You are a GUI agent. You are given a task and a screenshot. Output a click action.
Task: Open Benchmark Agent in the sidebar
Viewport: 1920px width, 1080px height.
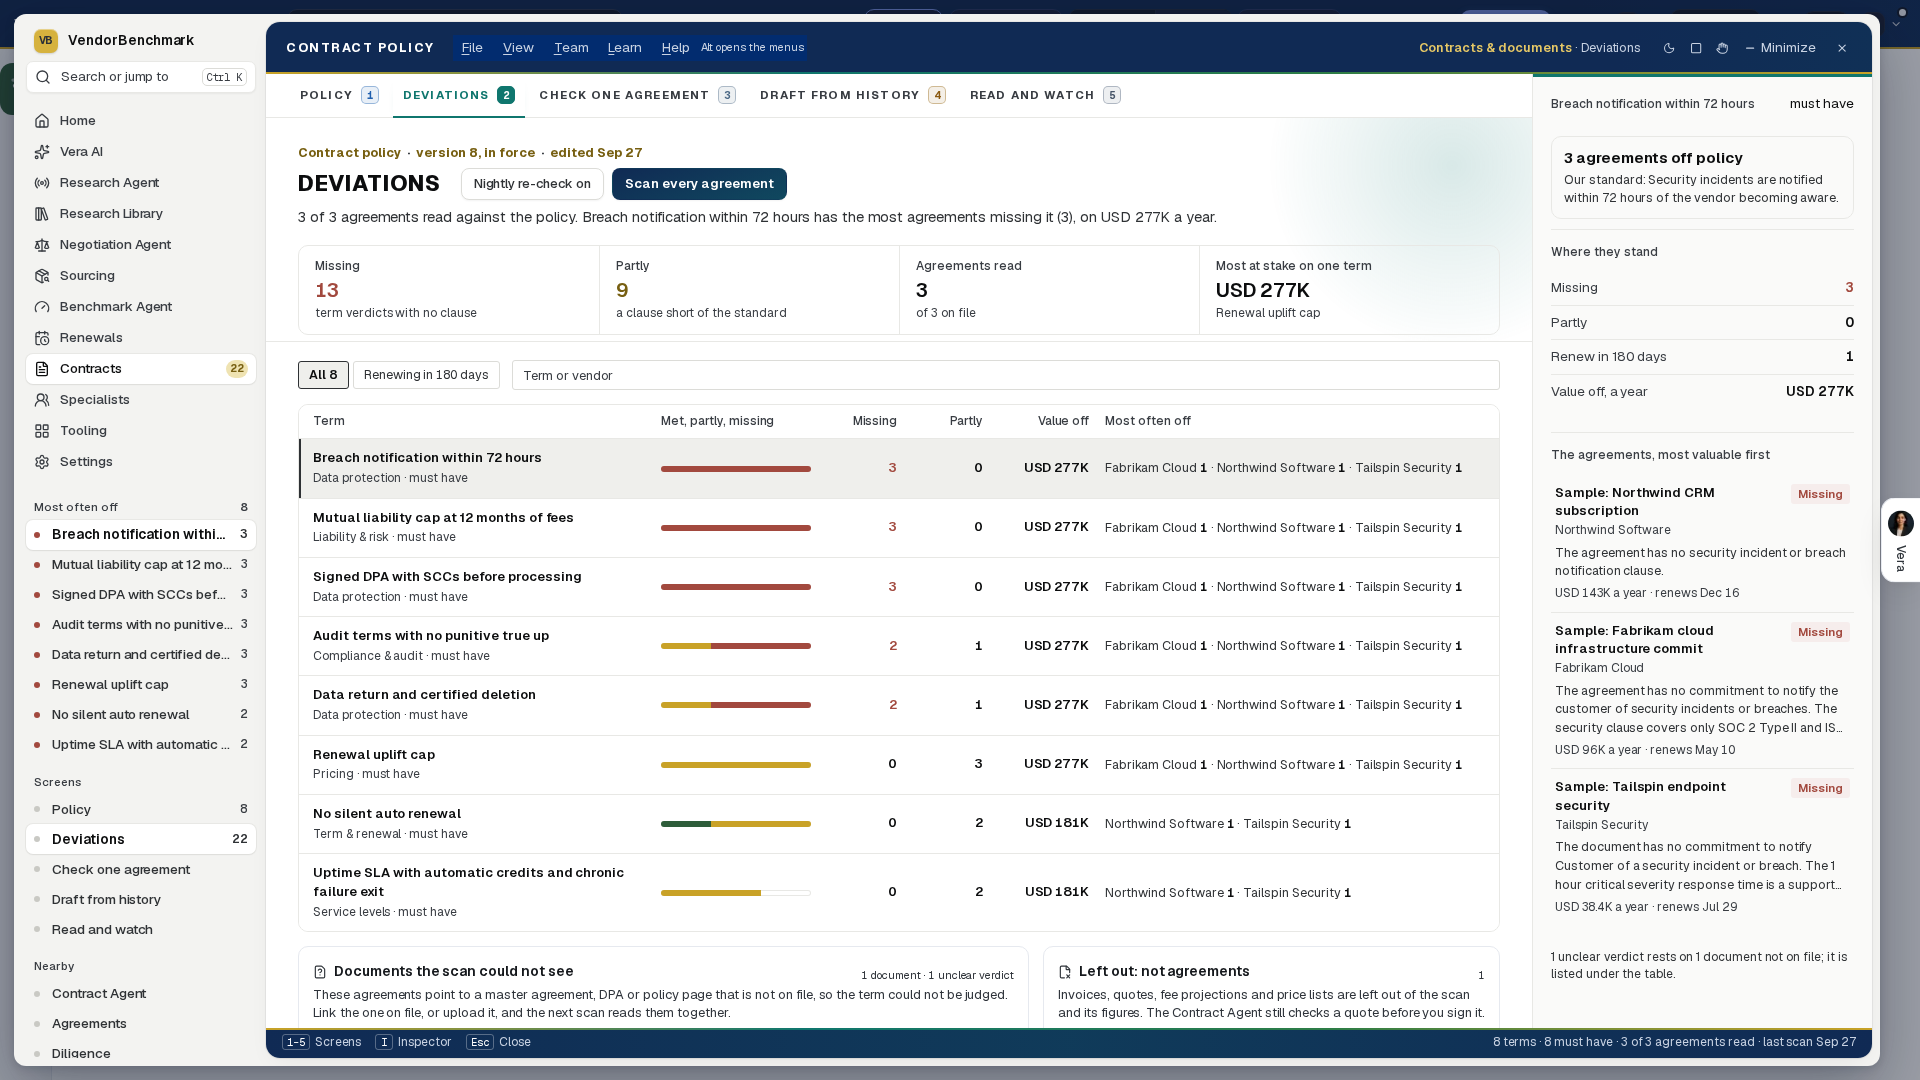click(x=140, y=307)
